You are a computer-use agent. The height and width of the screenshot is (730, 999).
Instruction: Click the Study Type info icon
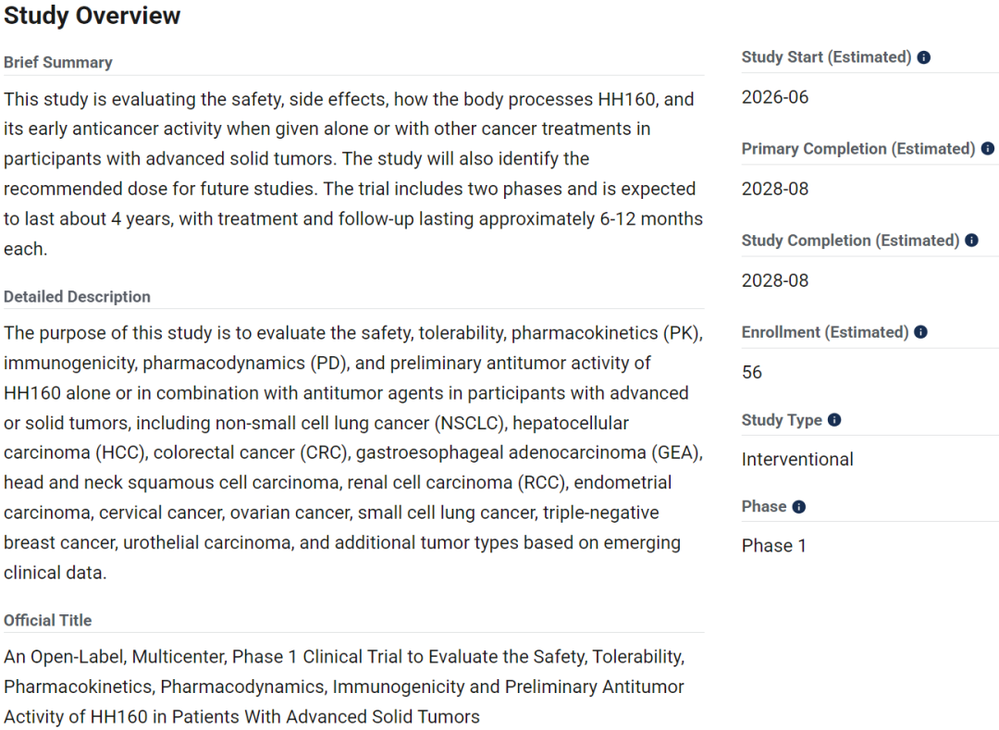pyautogui.click(x=834, y=420)
